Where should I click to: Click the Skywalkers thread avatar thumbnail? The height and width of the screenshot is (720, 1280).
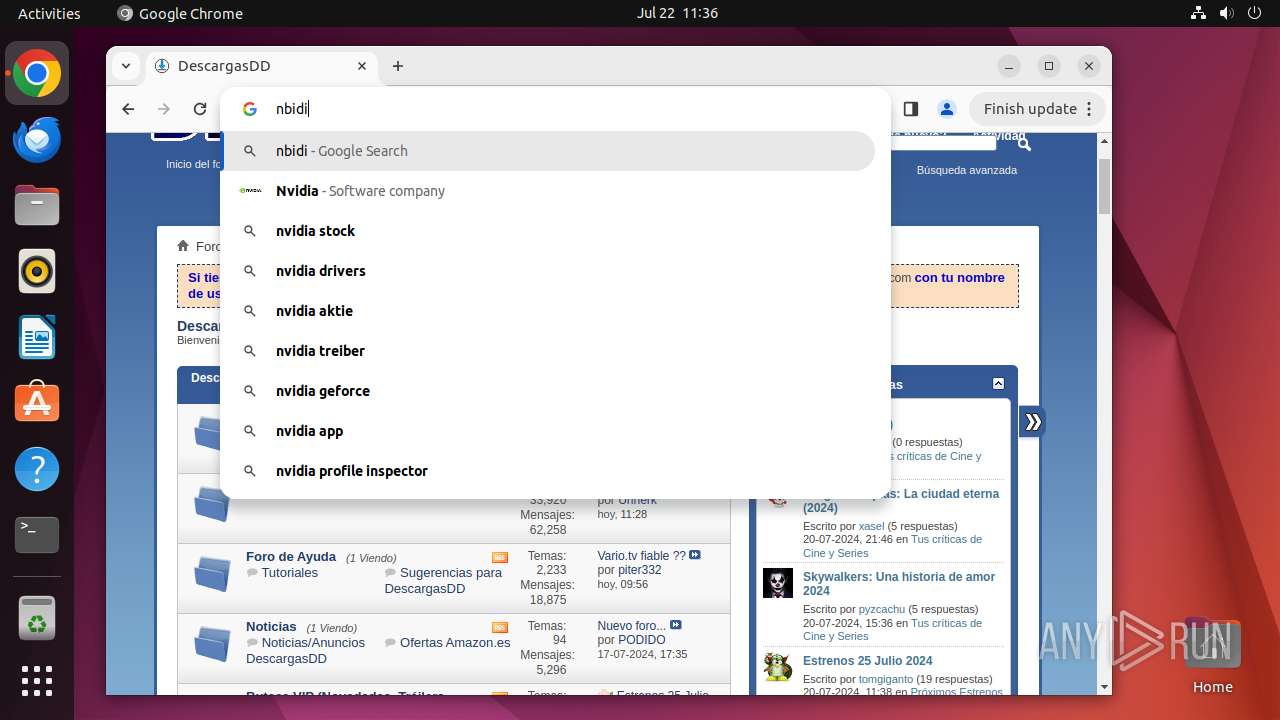tap(778, 583)
